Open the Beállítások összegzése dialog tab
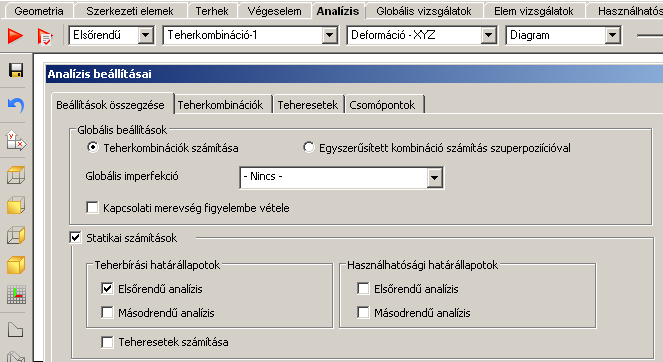The height and width of the screenshot is (362, 663). pyautogui.click(x=111, y=104)
